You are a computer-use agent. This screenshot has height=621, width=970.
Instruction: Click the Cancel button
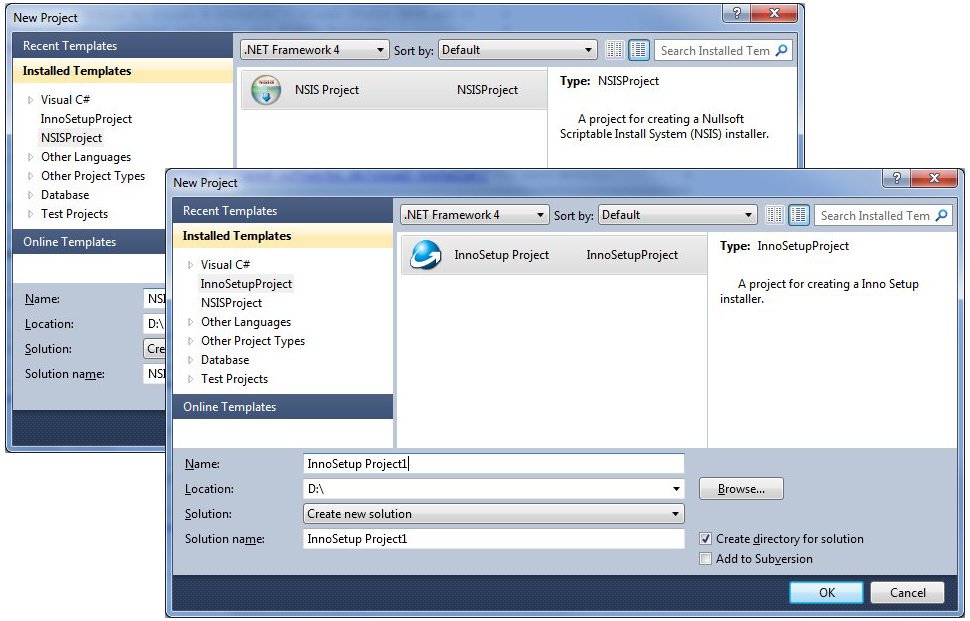(908, 593)
